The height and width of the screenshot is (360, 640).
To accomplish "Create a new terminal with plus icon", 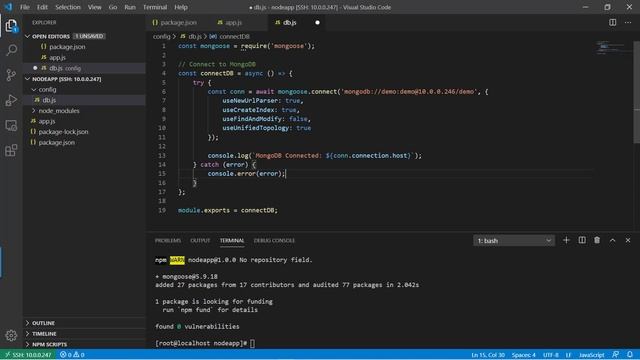I will tap(566, 240).
